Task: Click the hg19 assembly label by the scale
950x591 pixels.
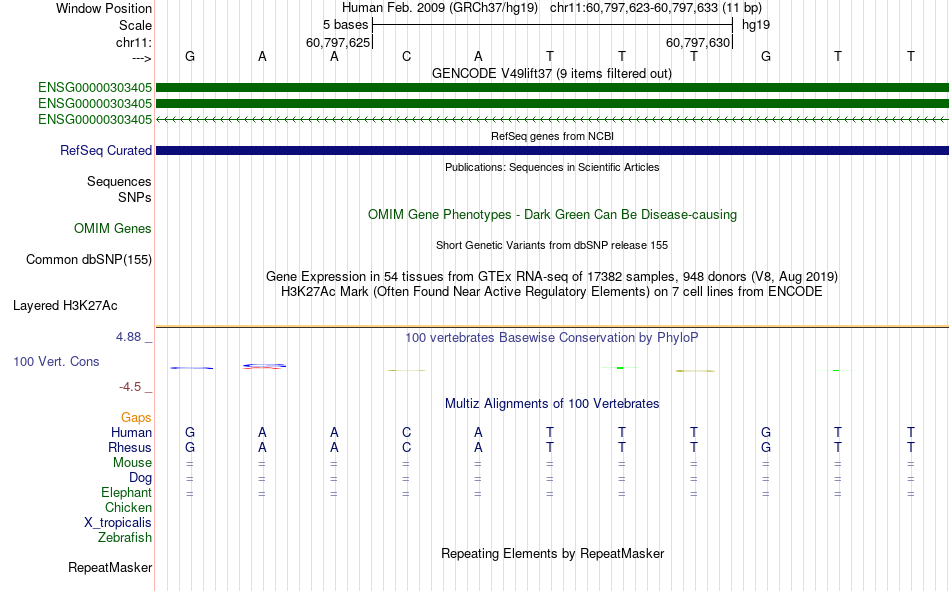Action: [x=756, y=25]
